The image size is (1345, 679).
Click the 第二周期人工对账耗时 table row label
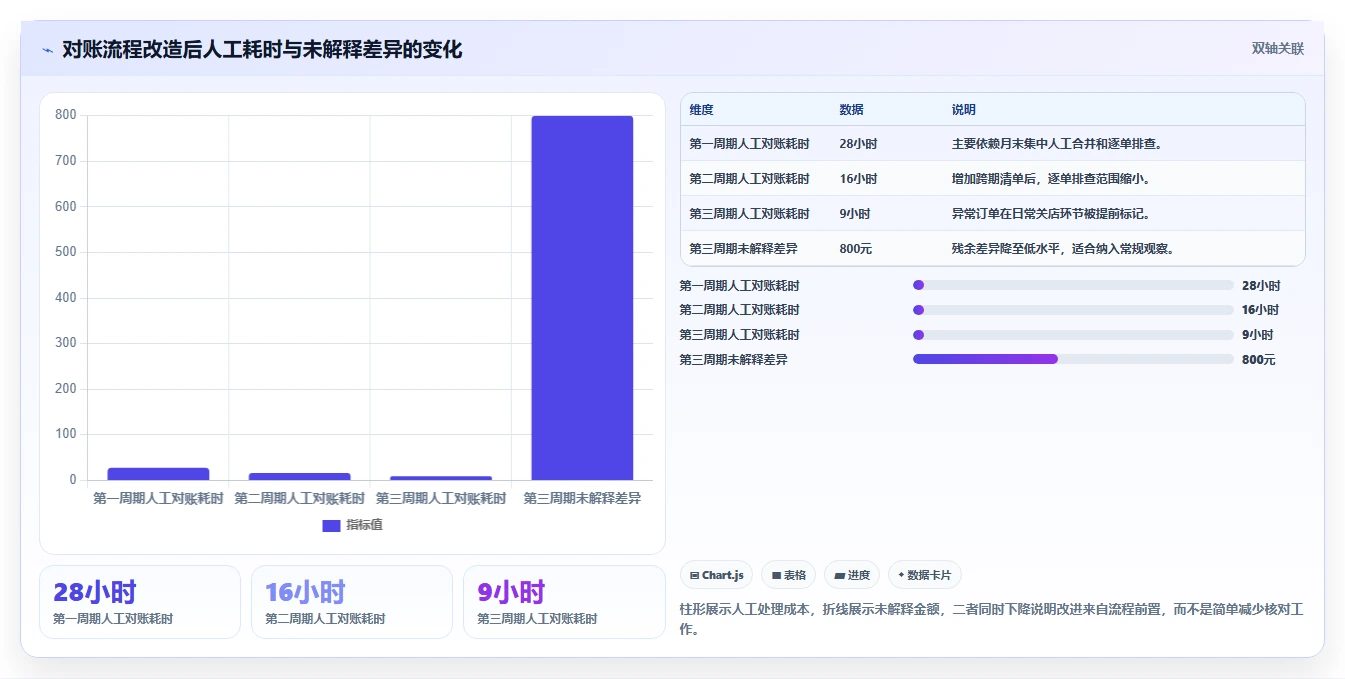pyautogui.click(x=749, y=179)
